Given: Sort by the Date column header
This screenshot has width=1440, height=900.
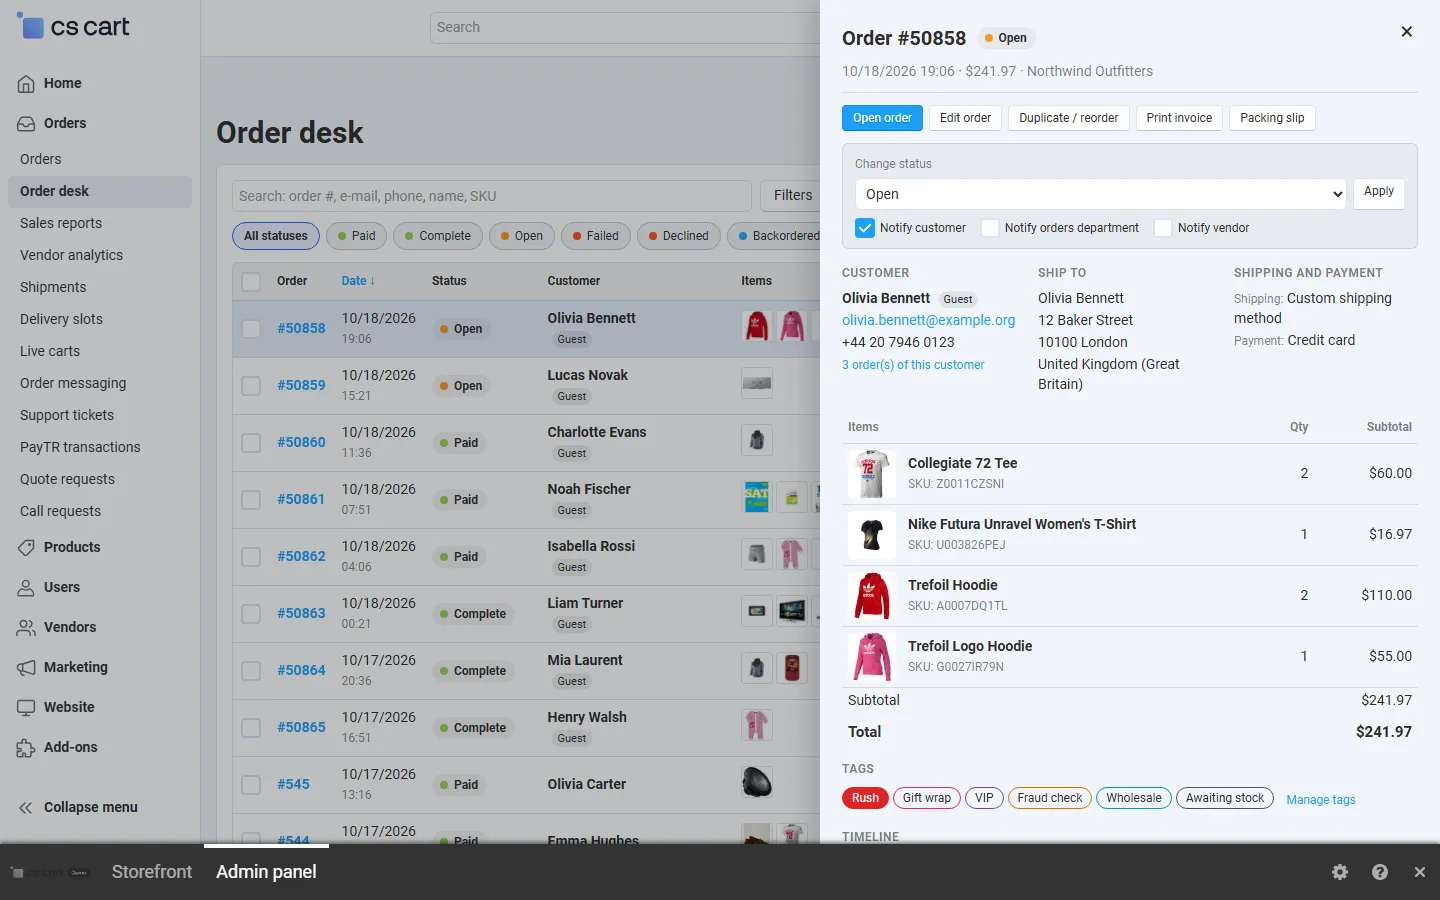Looking at the screenshot, I should 358,281.
